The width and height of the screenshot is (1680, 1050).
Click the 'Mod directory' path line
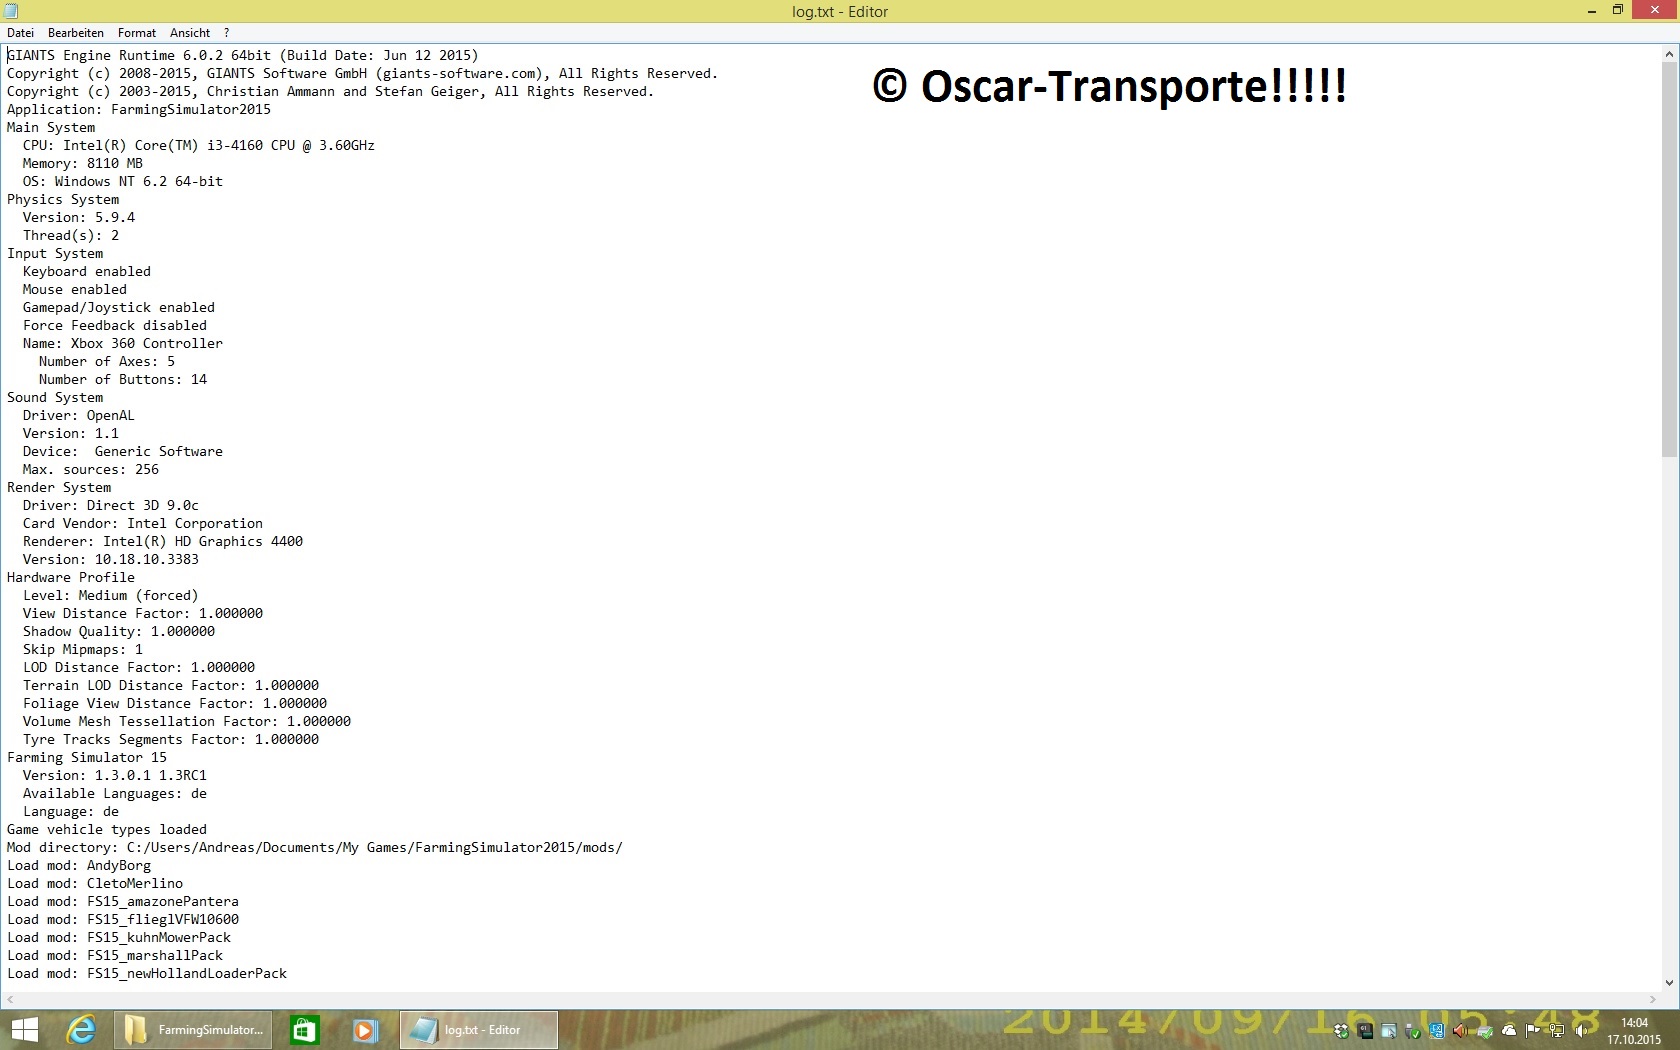coord(315,848)
